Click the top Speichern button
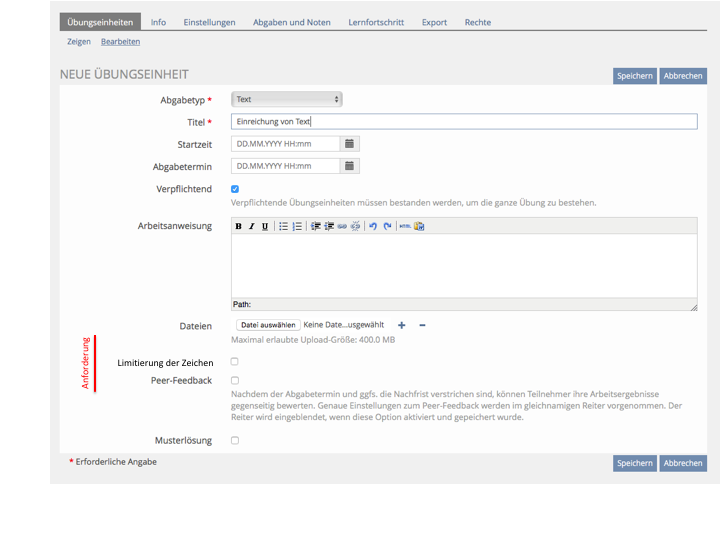The height and width of the screenshot is (540, 720). coord(634,76)
